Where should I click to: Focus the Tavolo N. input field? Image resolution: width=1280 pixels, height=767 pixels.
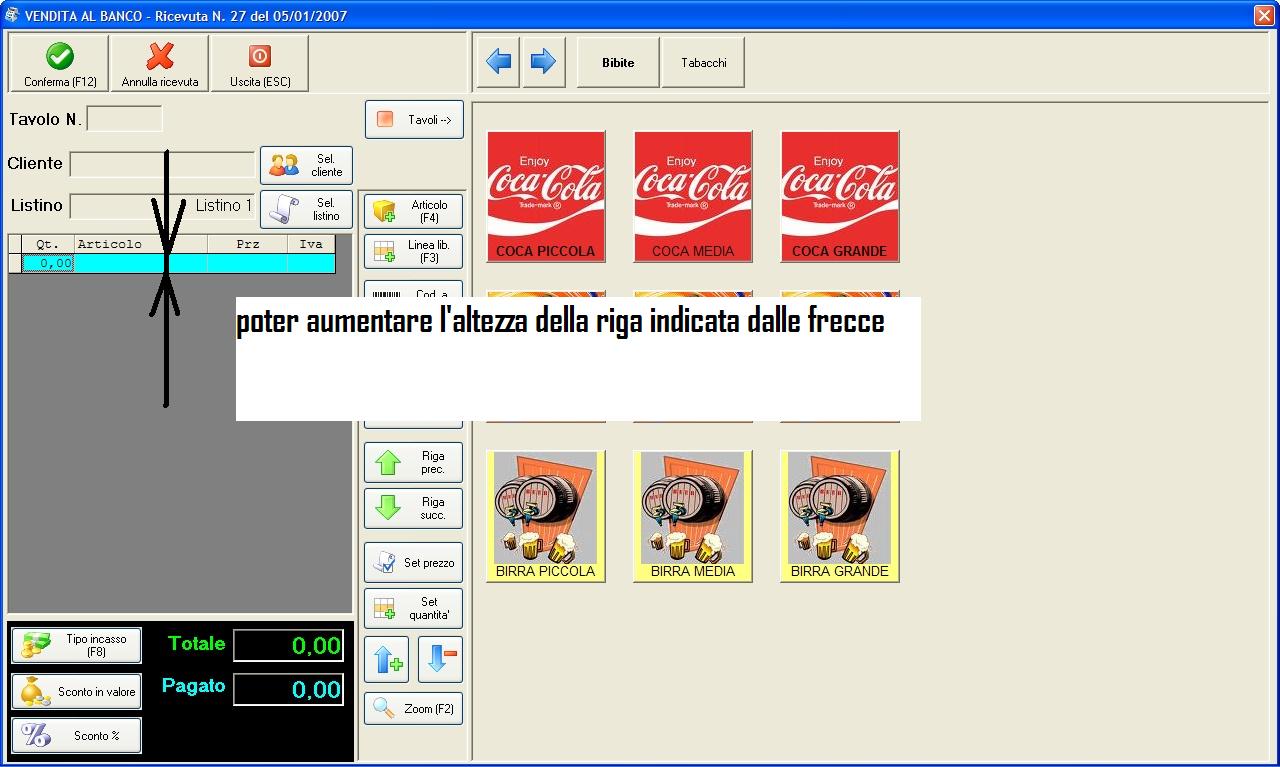(125, 119)
